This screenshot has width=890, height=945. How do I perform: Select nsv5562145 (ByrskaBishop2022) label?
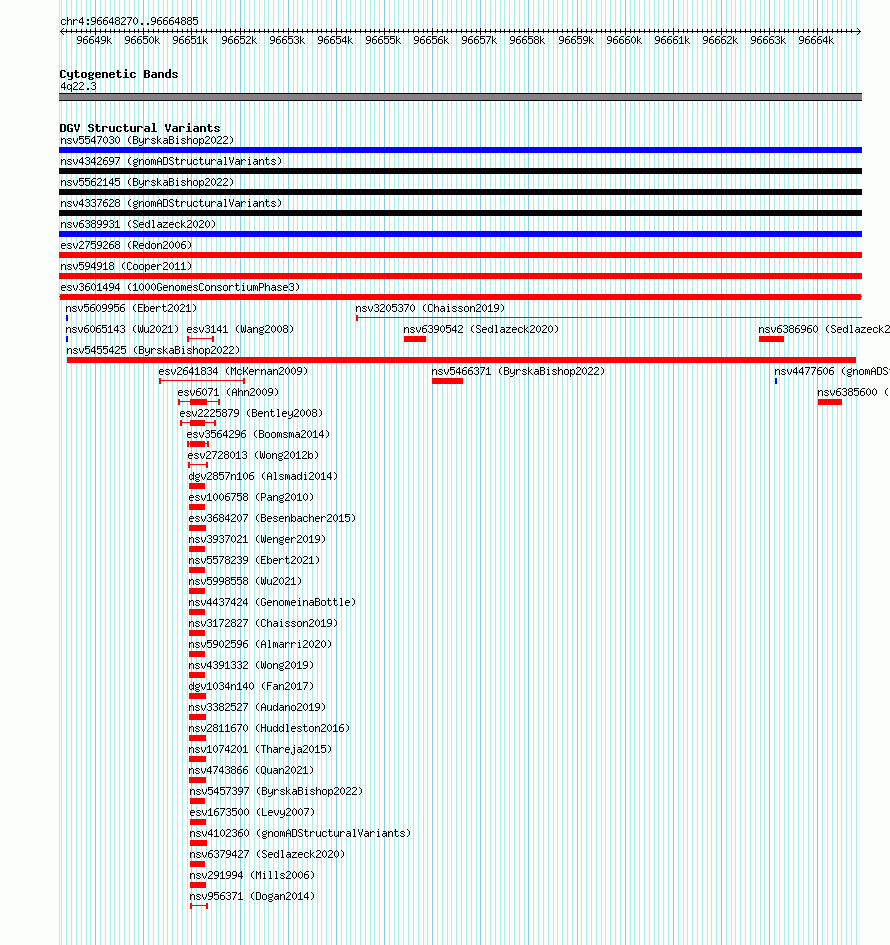(146, 183)
